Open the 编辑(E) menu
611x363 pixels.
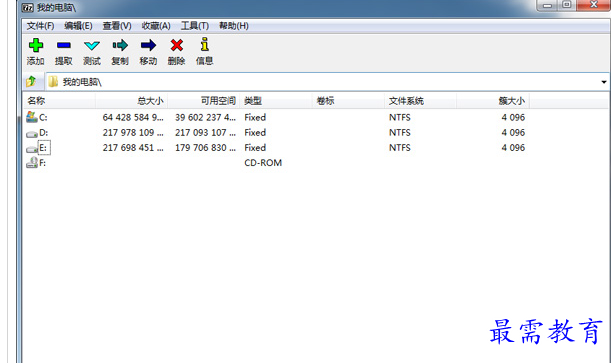point(78,26)
